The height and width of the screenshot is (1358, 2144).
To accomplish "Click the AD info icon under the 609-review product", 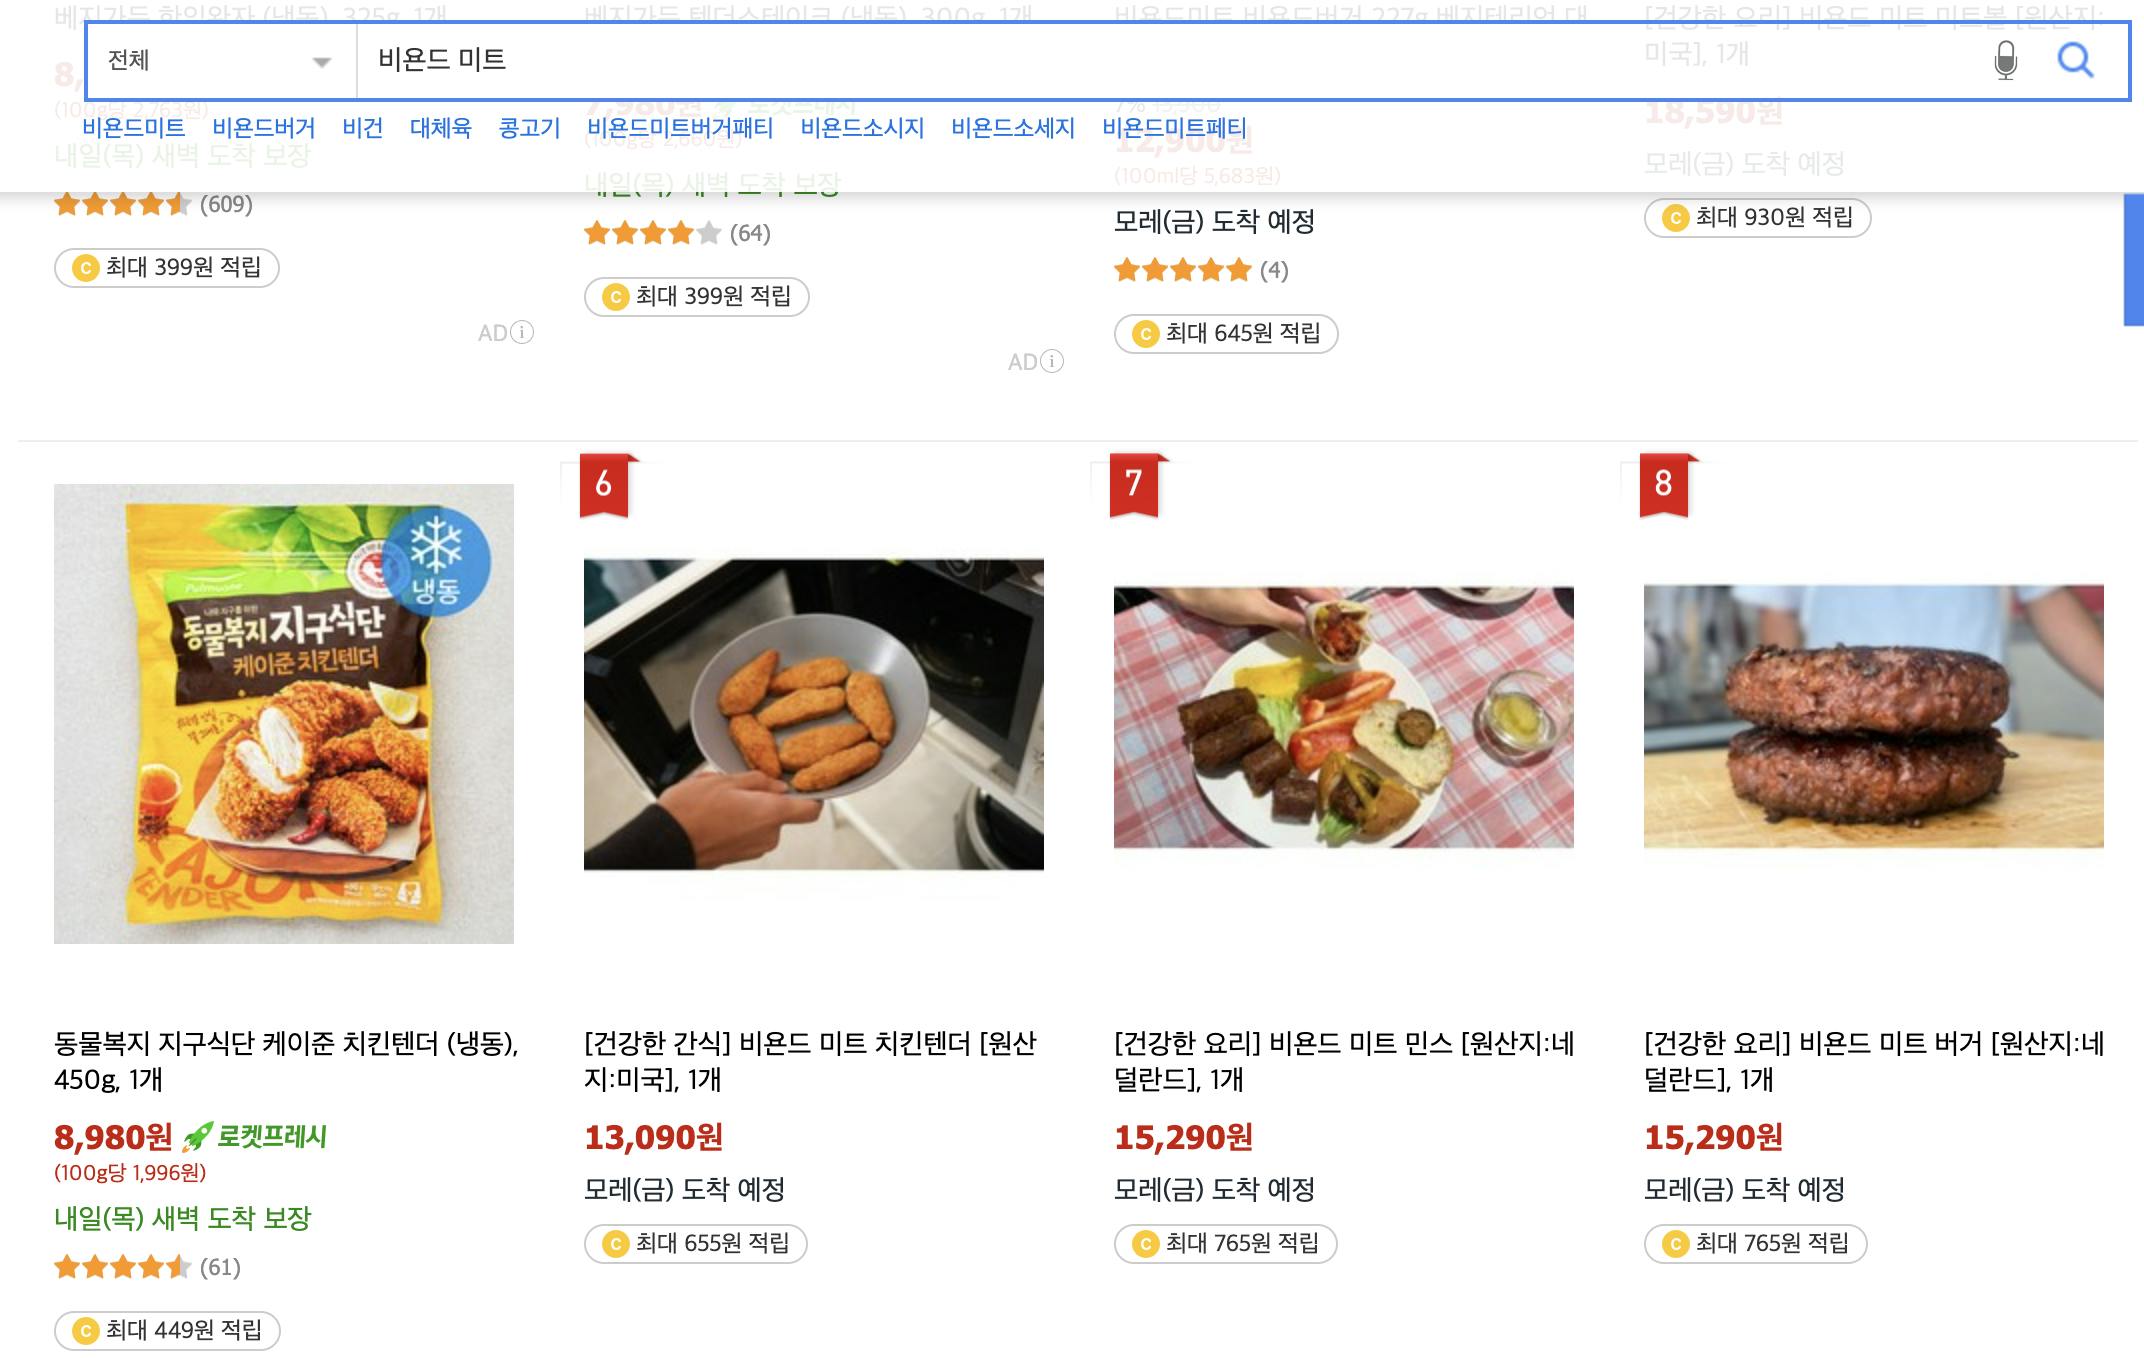I will click(522, 332).
